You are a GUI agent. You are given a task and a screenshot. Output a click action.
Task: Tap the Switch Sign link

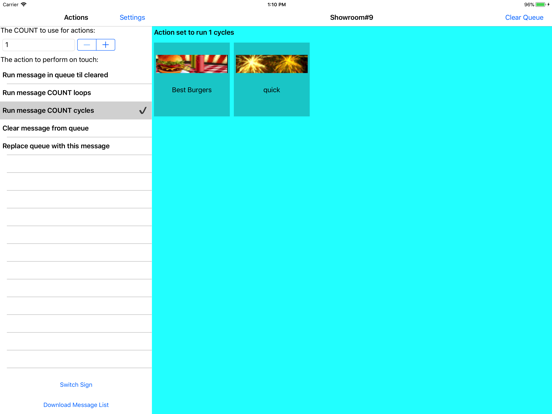click(76, 384)
